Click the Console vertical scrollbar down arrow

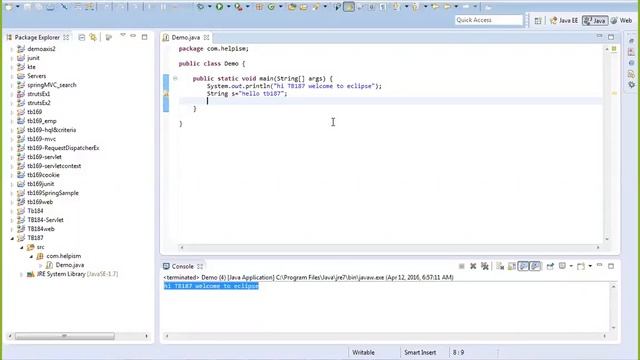613,328
